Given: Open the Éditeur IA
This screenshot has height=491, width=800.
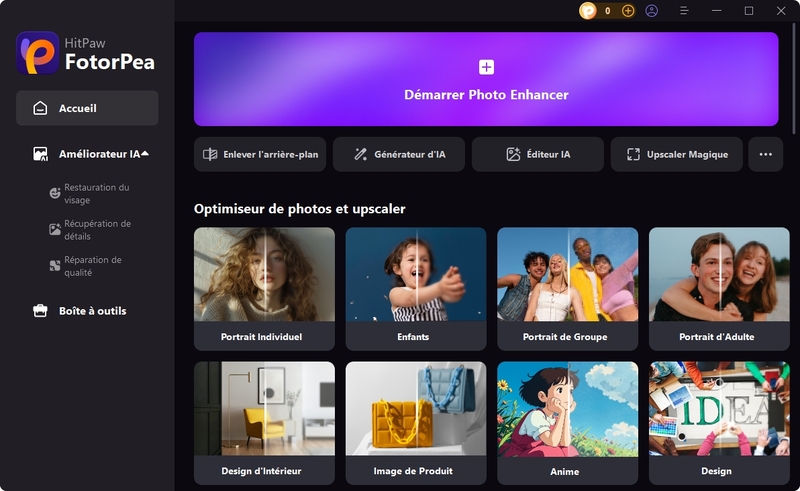Looking at the screenshot, I should click(x=538, y=154).
